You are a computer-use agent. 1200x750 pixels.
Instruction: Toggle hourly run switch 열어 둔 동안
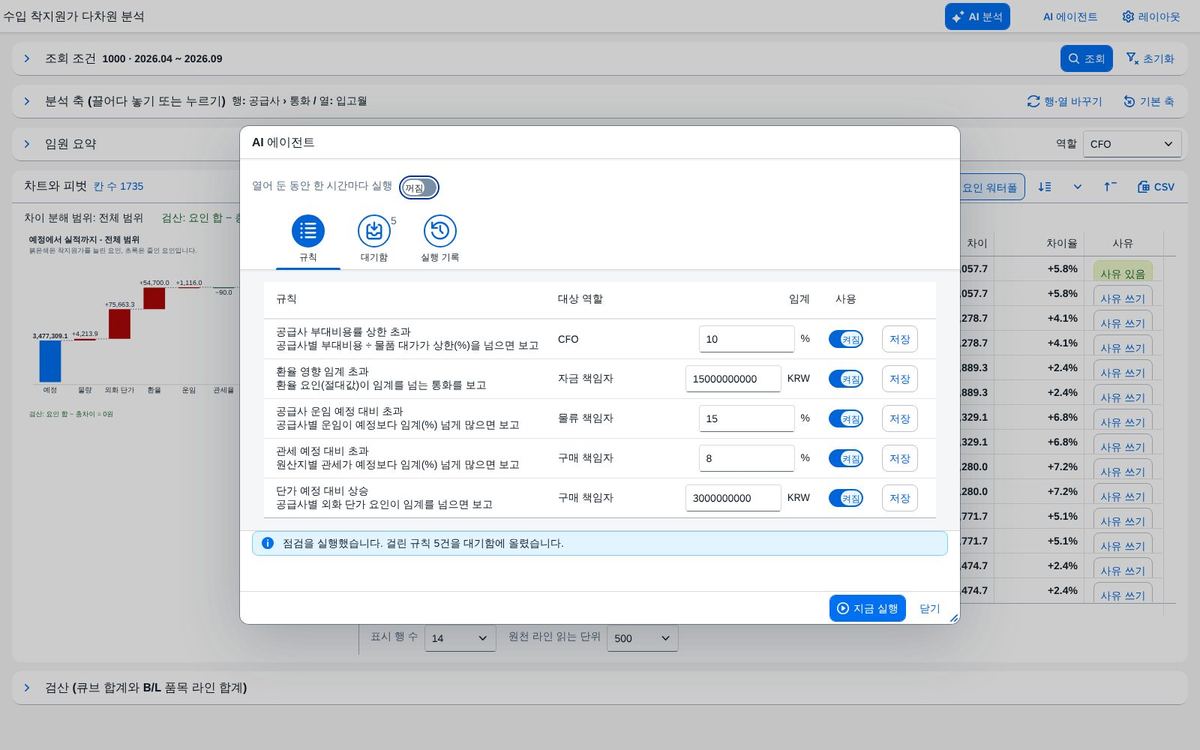click(419, 187)
